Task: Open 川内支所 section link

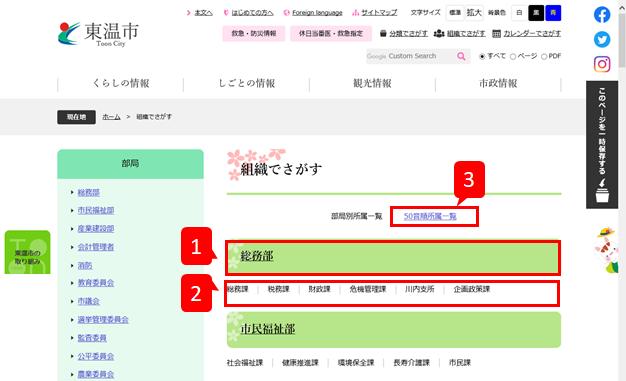Action: (x=420, y=289)
